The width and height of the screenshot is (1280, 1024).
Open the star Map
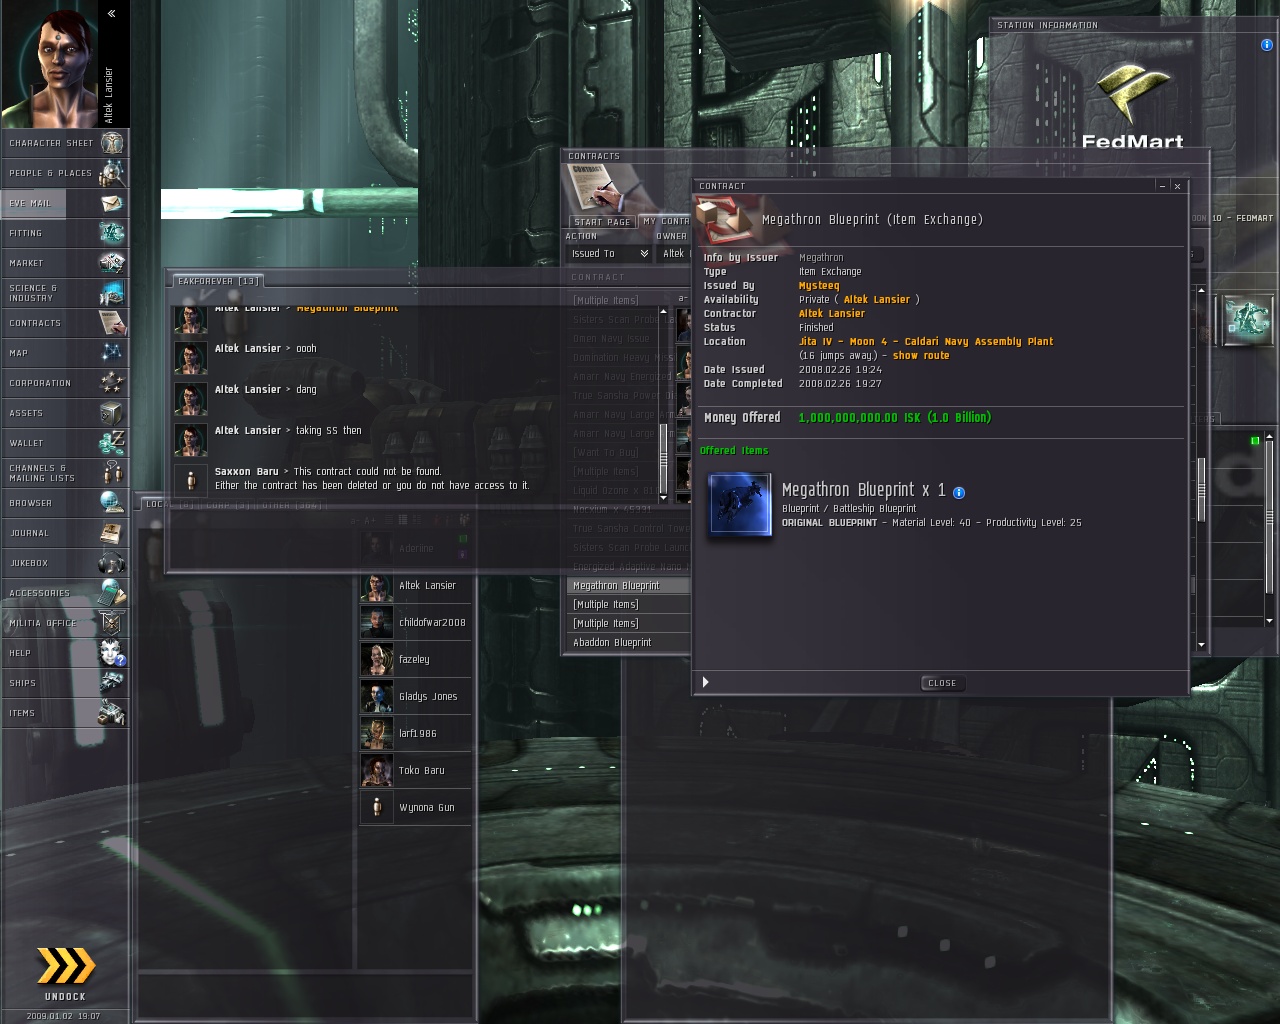tap(65, 353)
